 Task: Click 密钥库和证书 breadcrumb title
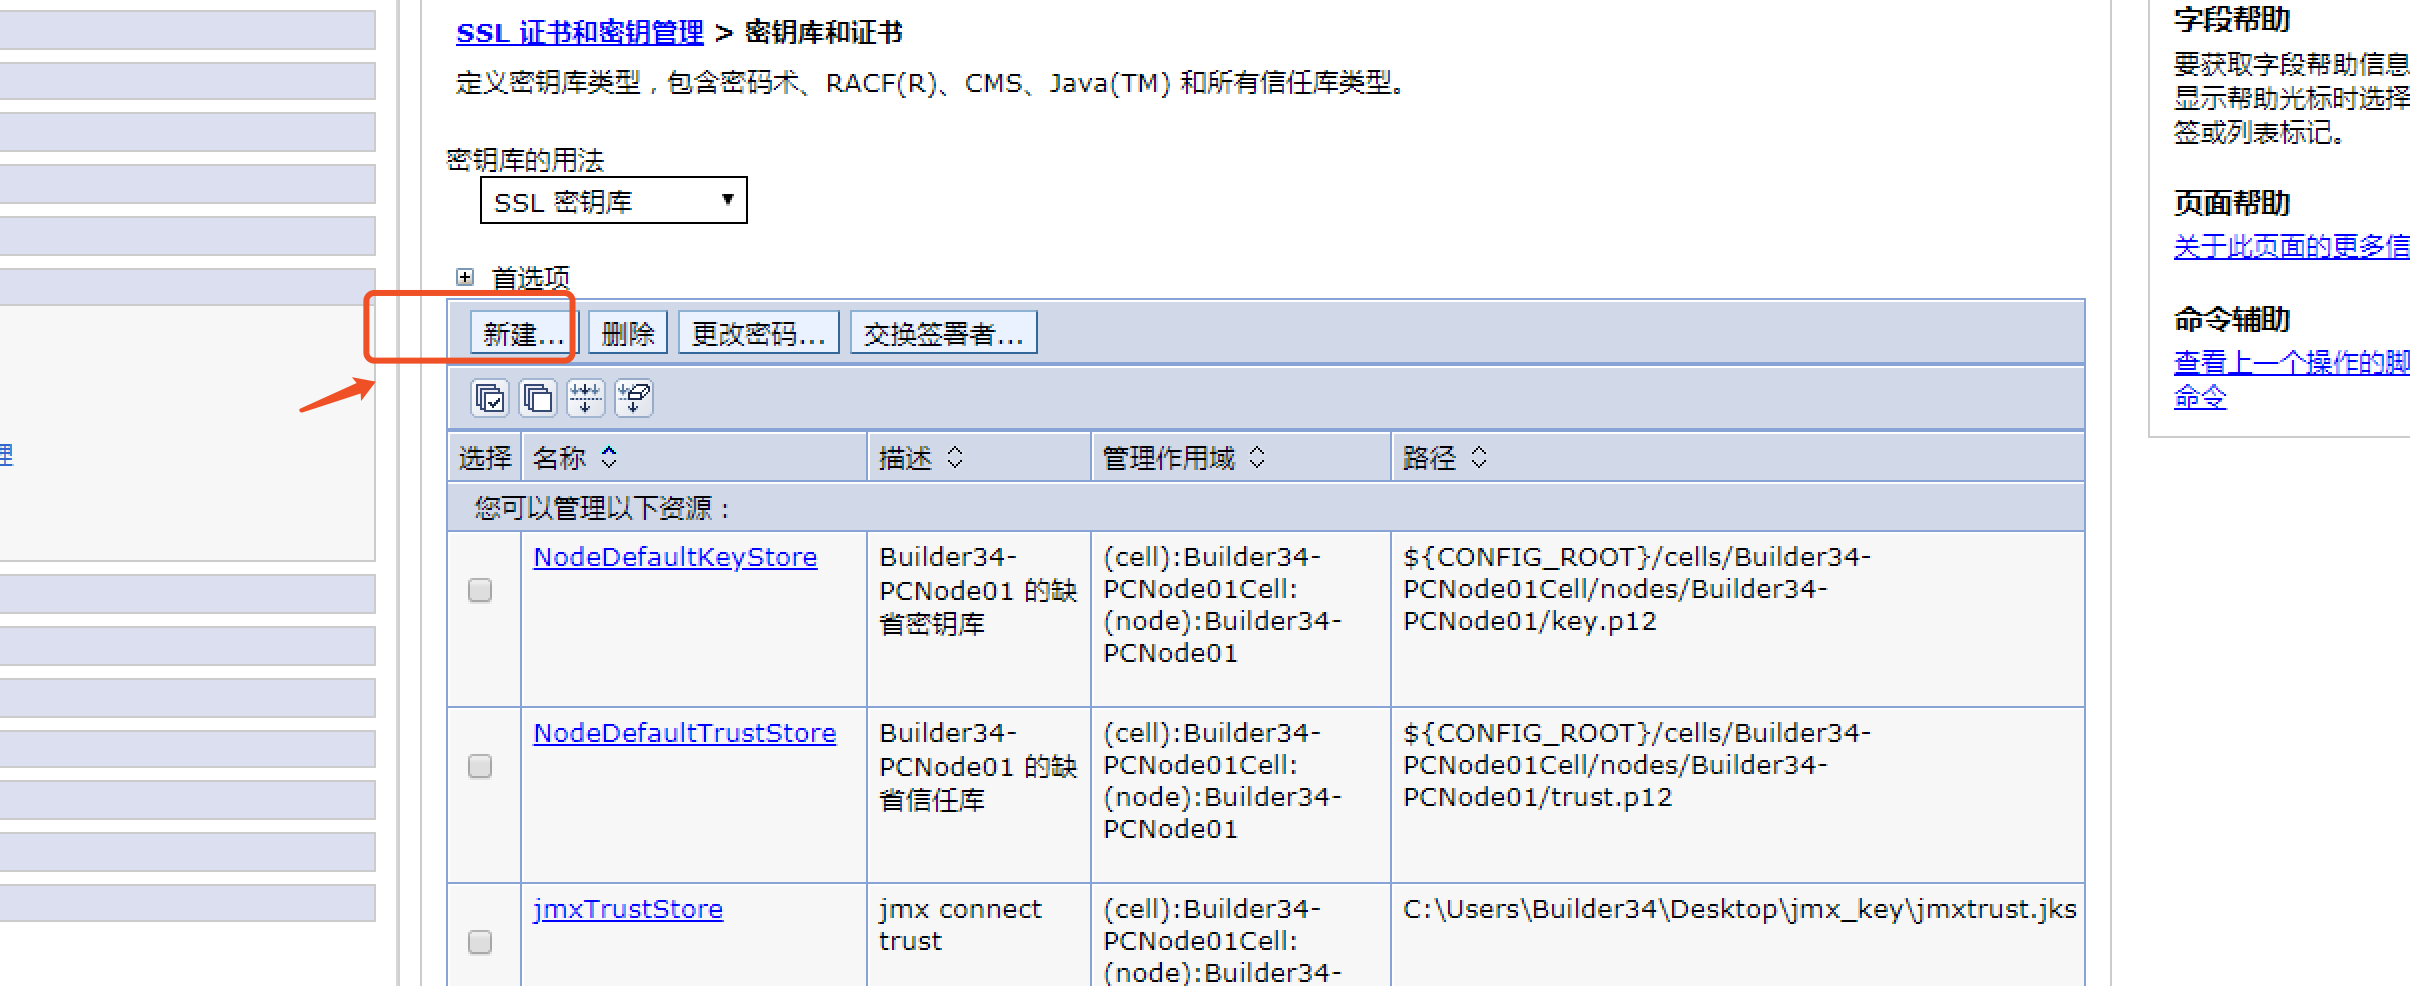823,33
